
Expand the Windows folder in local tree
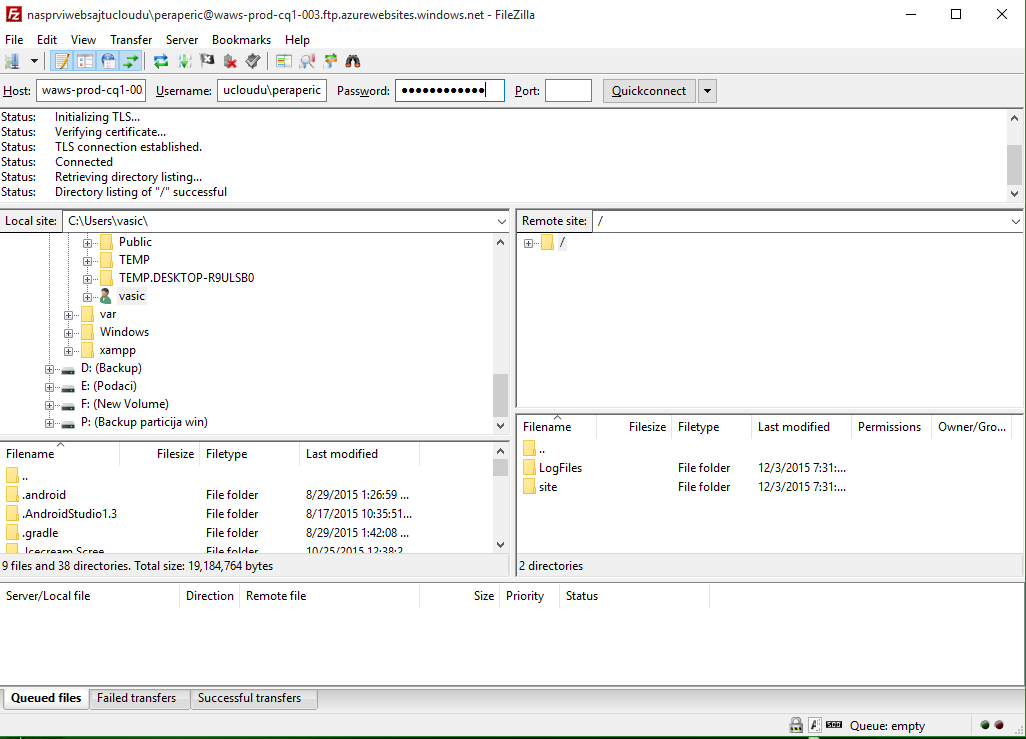(x=69, y=332)
